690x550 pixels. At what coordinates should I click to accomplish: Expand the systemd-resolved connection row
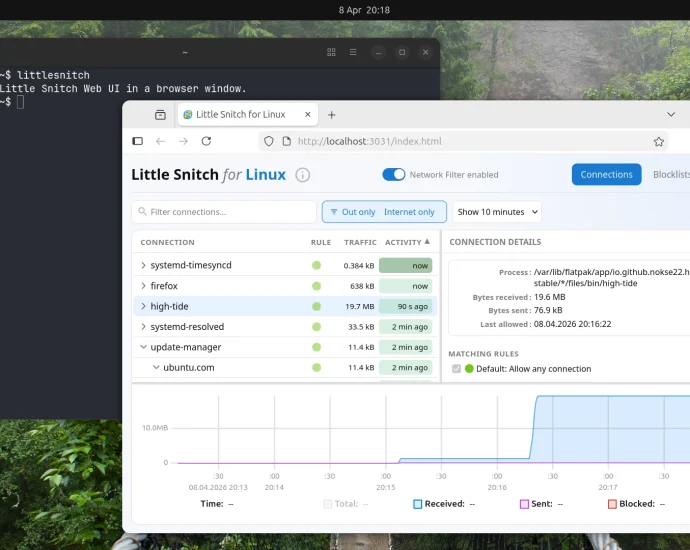(x=143, y=326)
